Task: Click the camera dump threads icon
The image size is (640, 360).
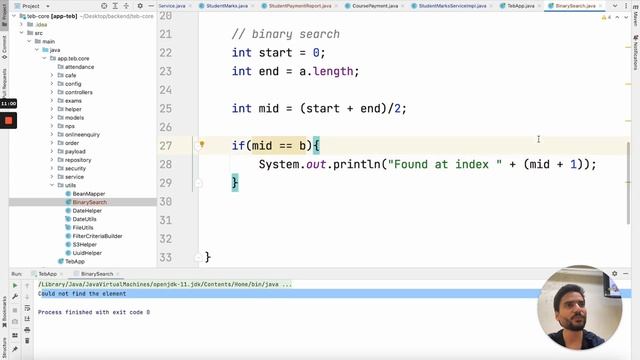Action: pyautogui.click(x=15, y=322)
